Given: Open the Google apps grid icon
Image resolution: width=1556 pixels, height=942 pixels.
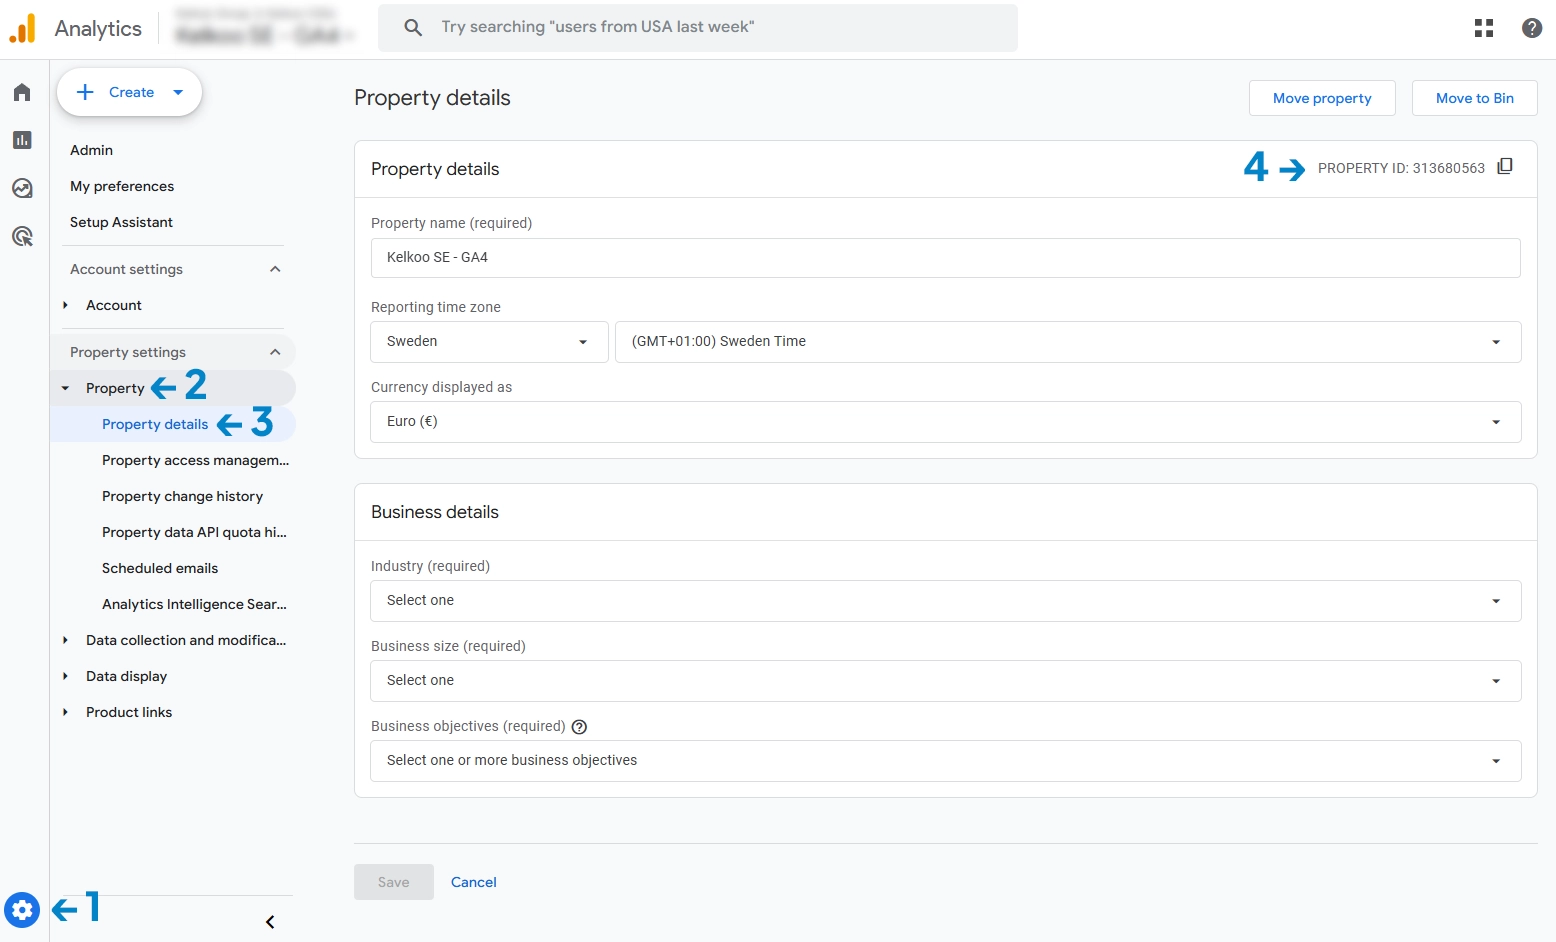Looking at the screenshot, I should click(1484, 28).
